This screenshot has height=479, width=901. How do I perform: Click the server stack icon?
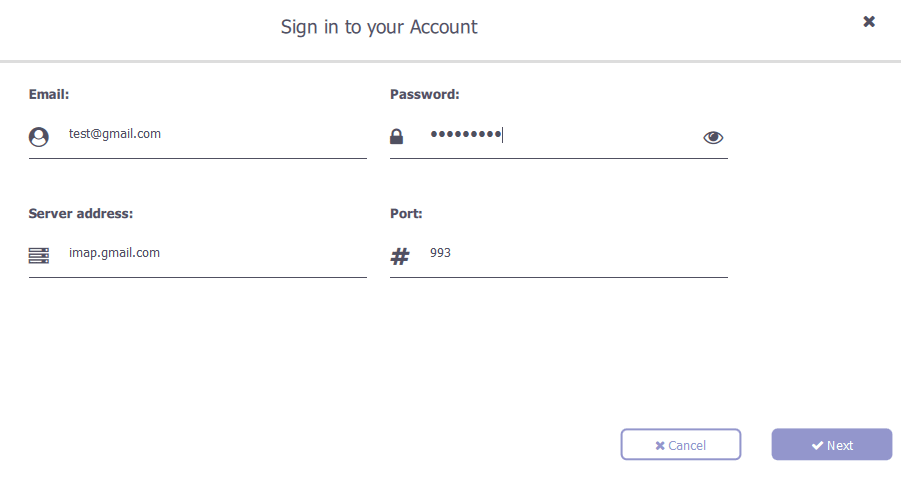click(38, 256)
